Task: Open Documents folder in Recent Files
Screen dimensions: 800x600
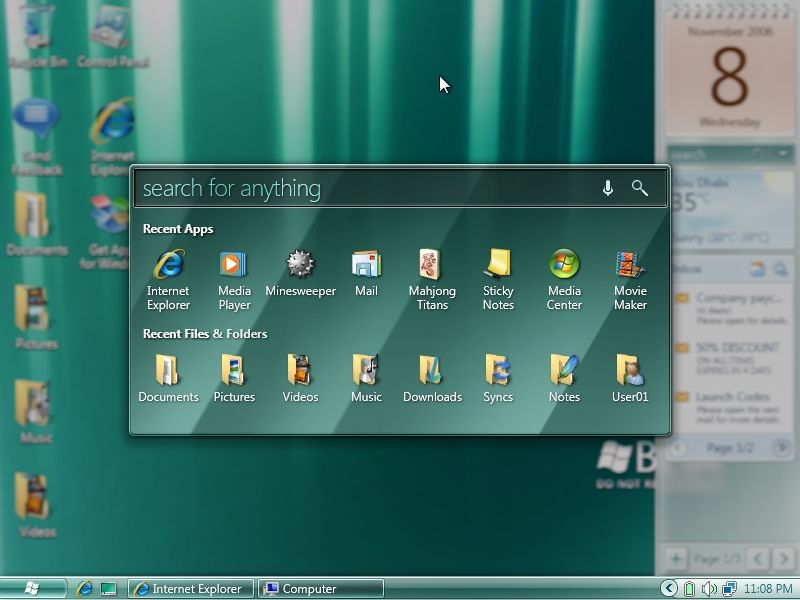Action: point(168,378)
